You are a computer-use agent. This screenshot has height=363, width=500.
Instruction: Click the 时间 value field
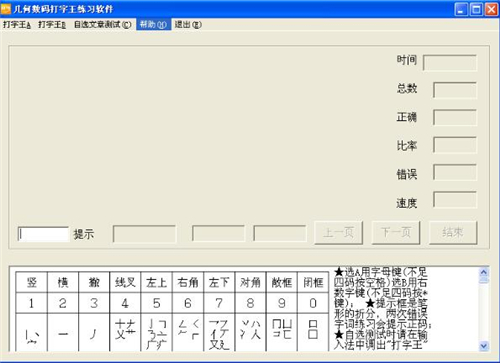pyautogui.click(x=450, y=63)
